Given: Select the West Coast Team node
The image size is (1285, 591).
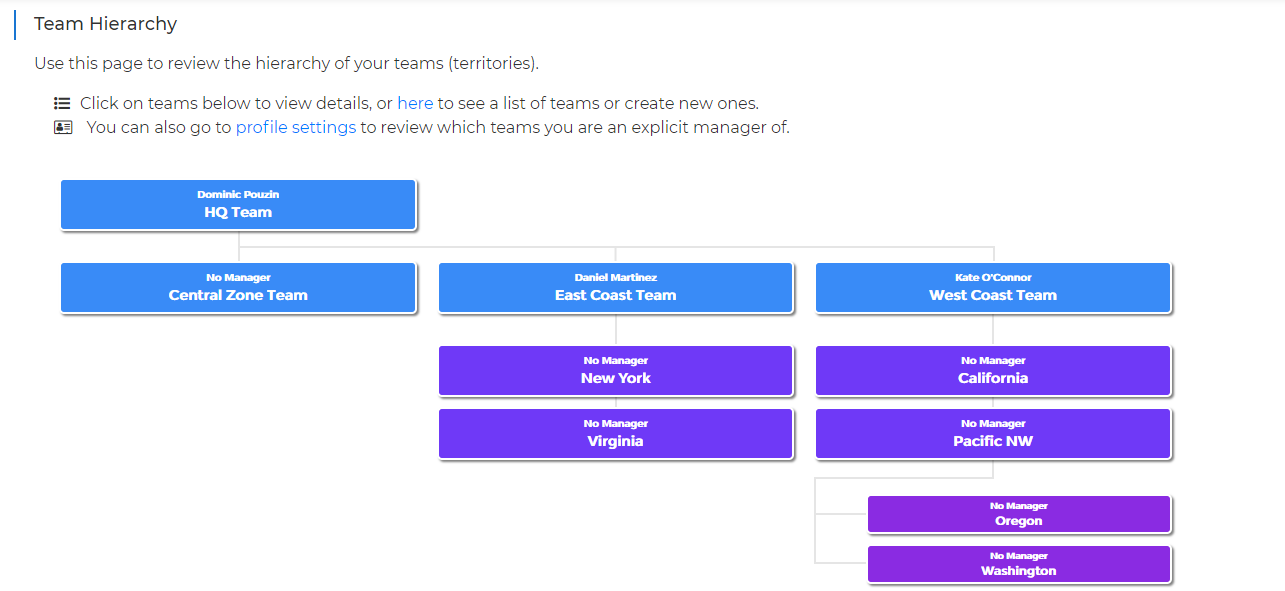Looking at the screenshot, I should click(993, 288).
